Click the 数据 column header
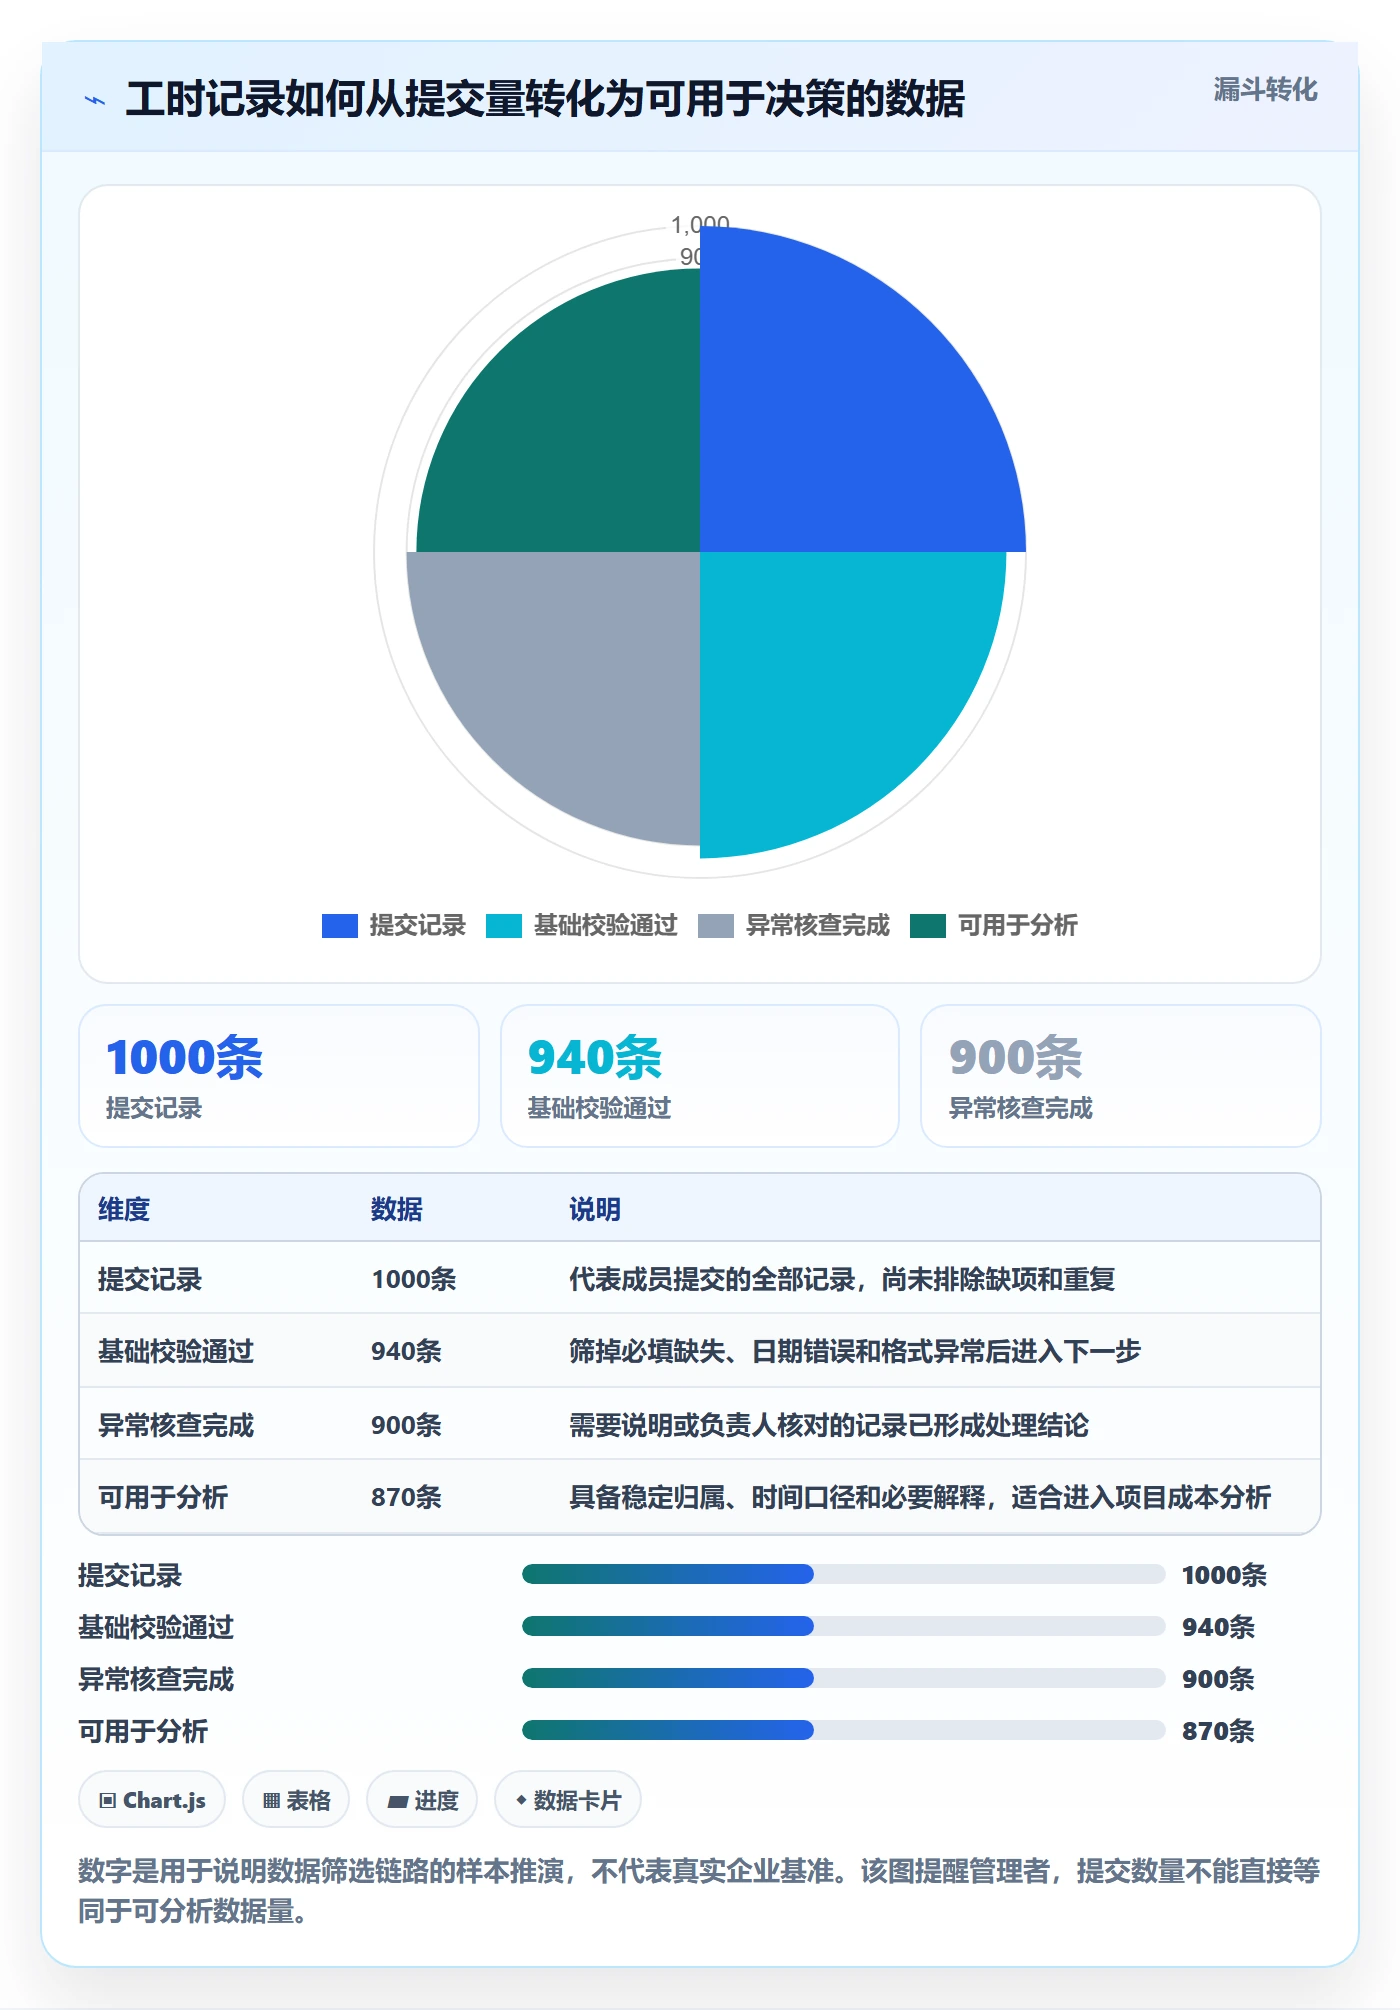The width and height of the screenshot is (1400, 2010). click(397, 1209)
